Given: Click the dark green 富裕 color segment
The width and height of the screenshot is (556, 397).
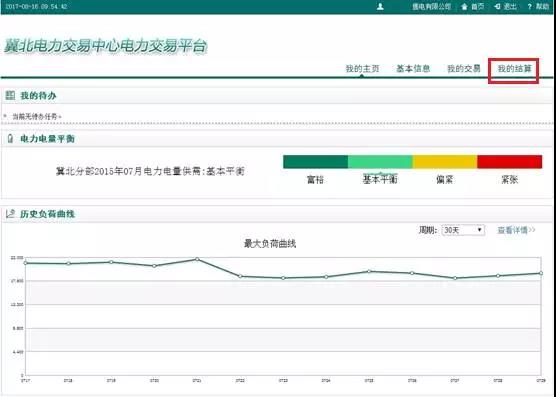Looking at the screenshot, I should (316, 162).
